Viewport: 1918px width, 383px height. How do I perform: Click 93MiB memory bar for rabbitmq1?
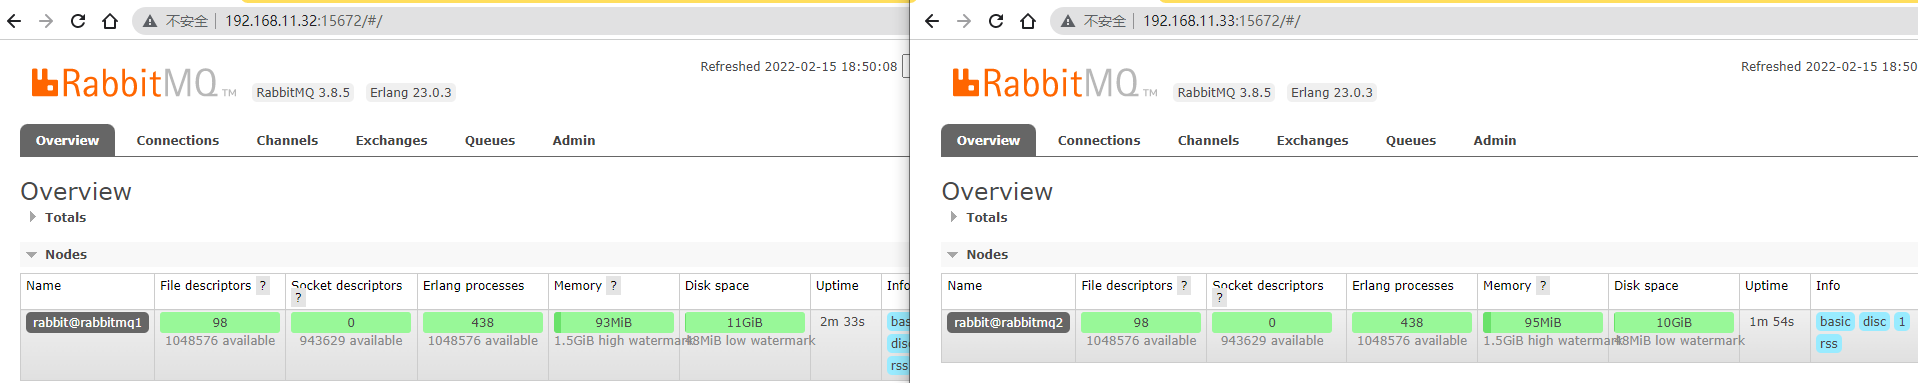(613, 322)
